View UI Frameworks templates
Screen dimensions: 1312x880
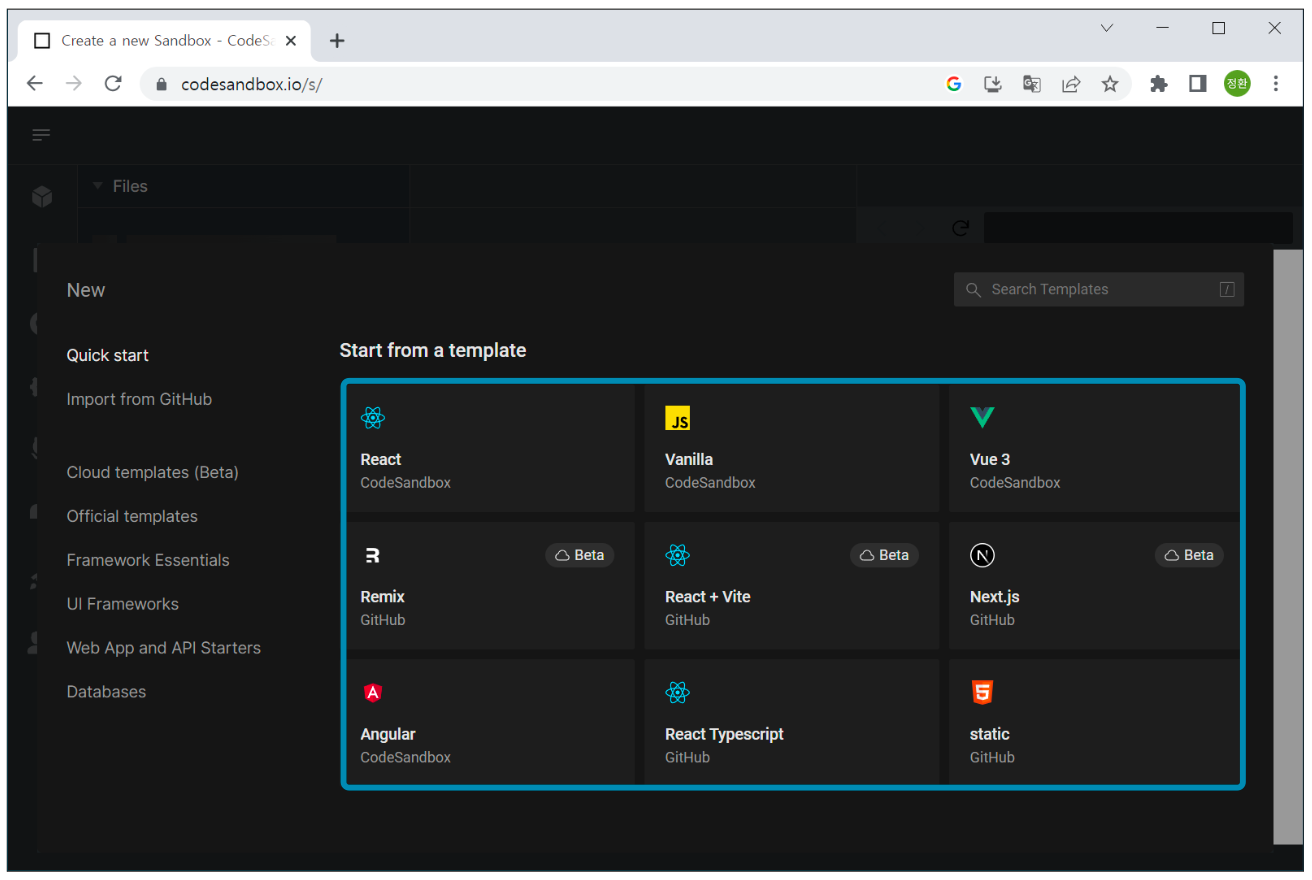[123, 604]
